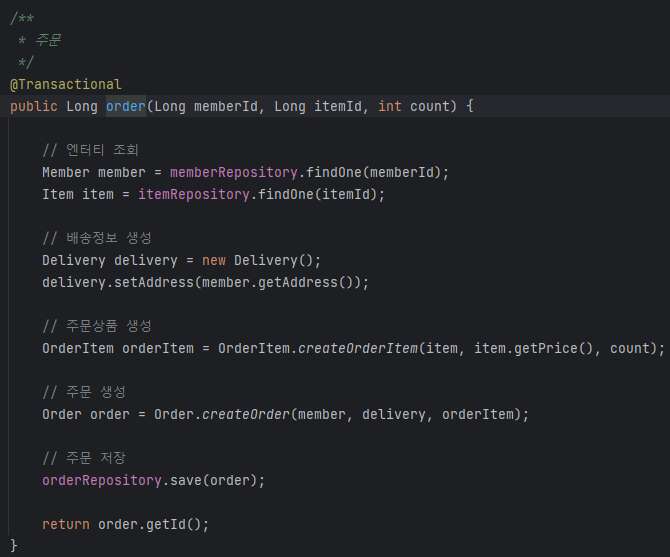The width and height of the screenshot is (670, 557).
Task: Click the 배송정보 생성 comment
Action: coord(97,238)
